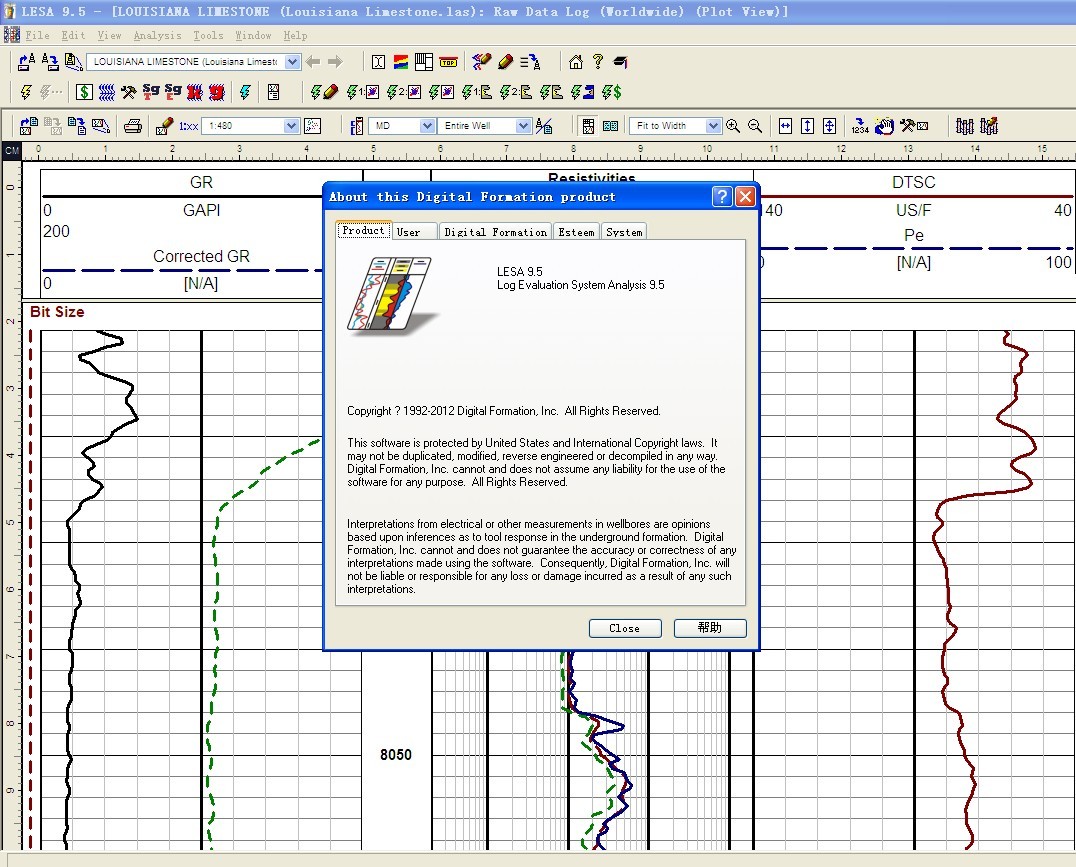Click the DTSC track header label
This screenshot has height=867, width=1076.
(x=913, y=182)
